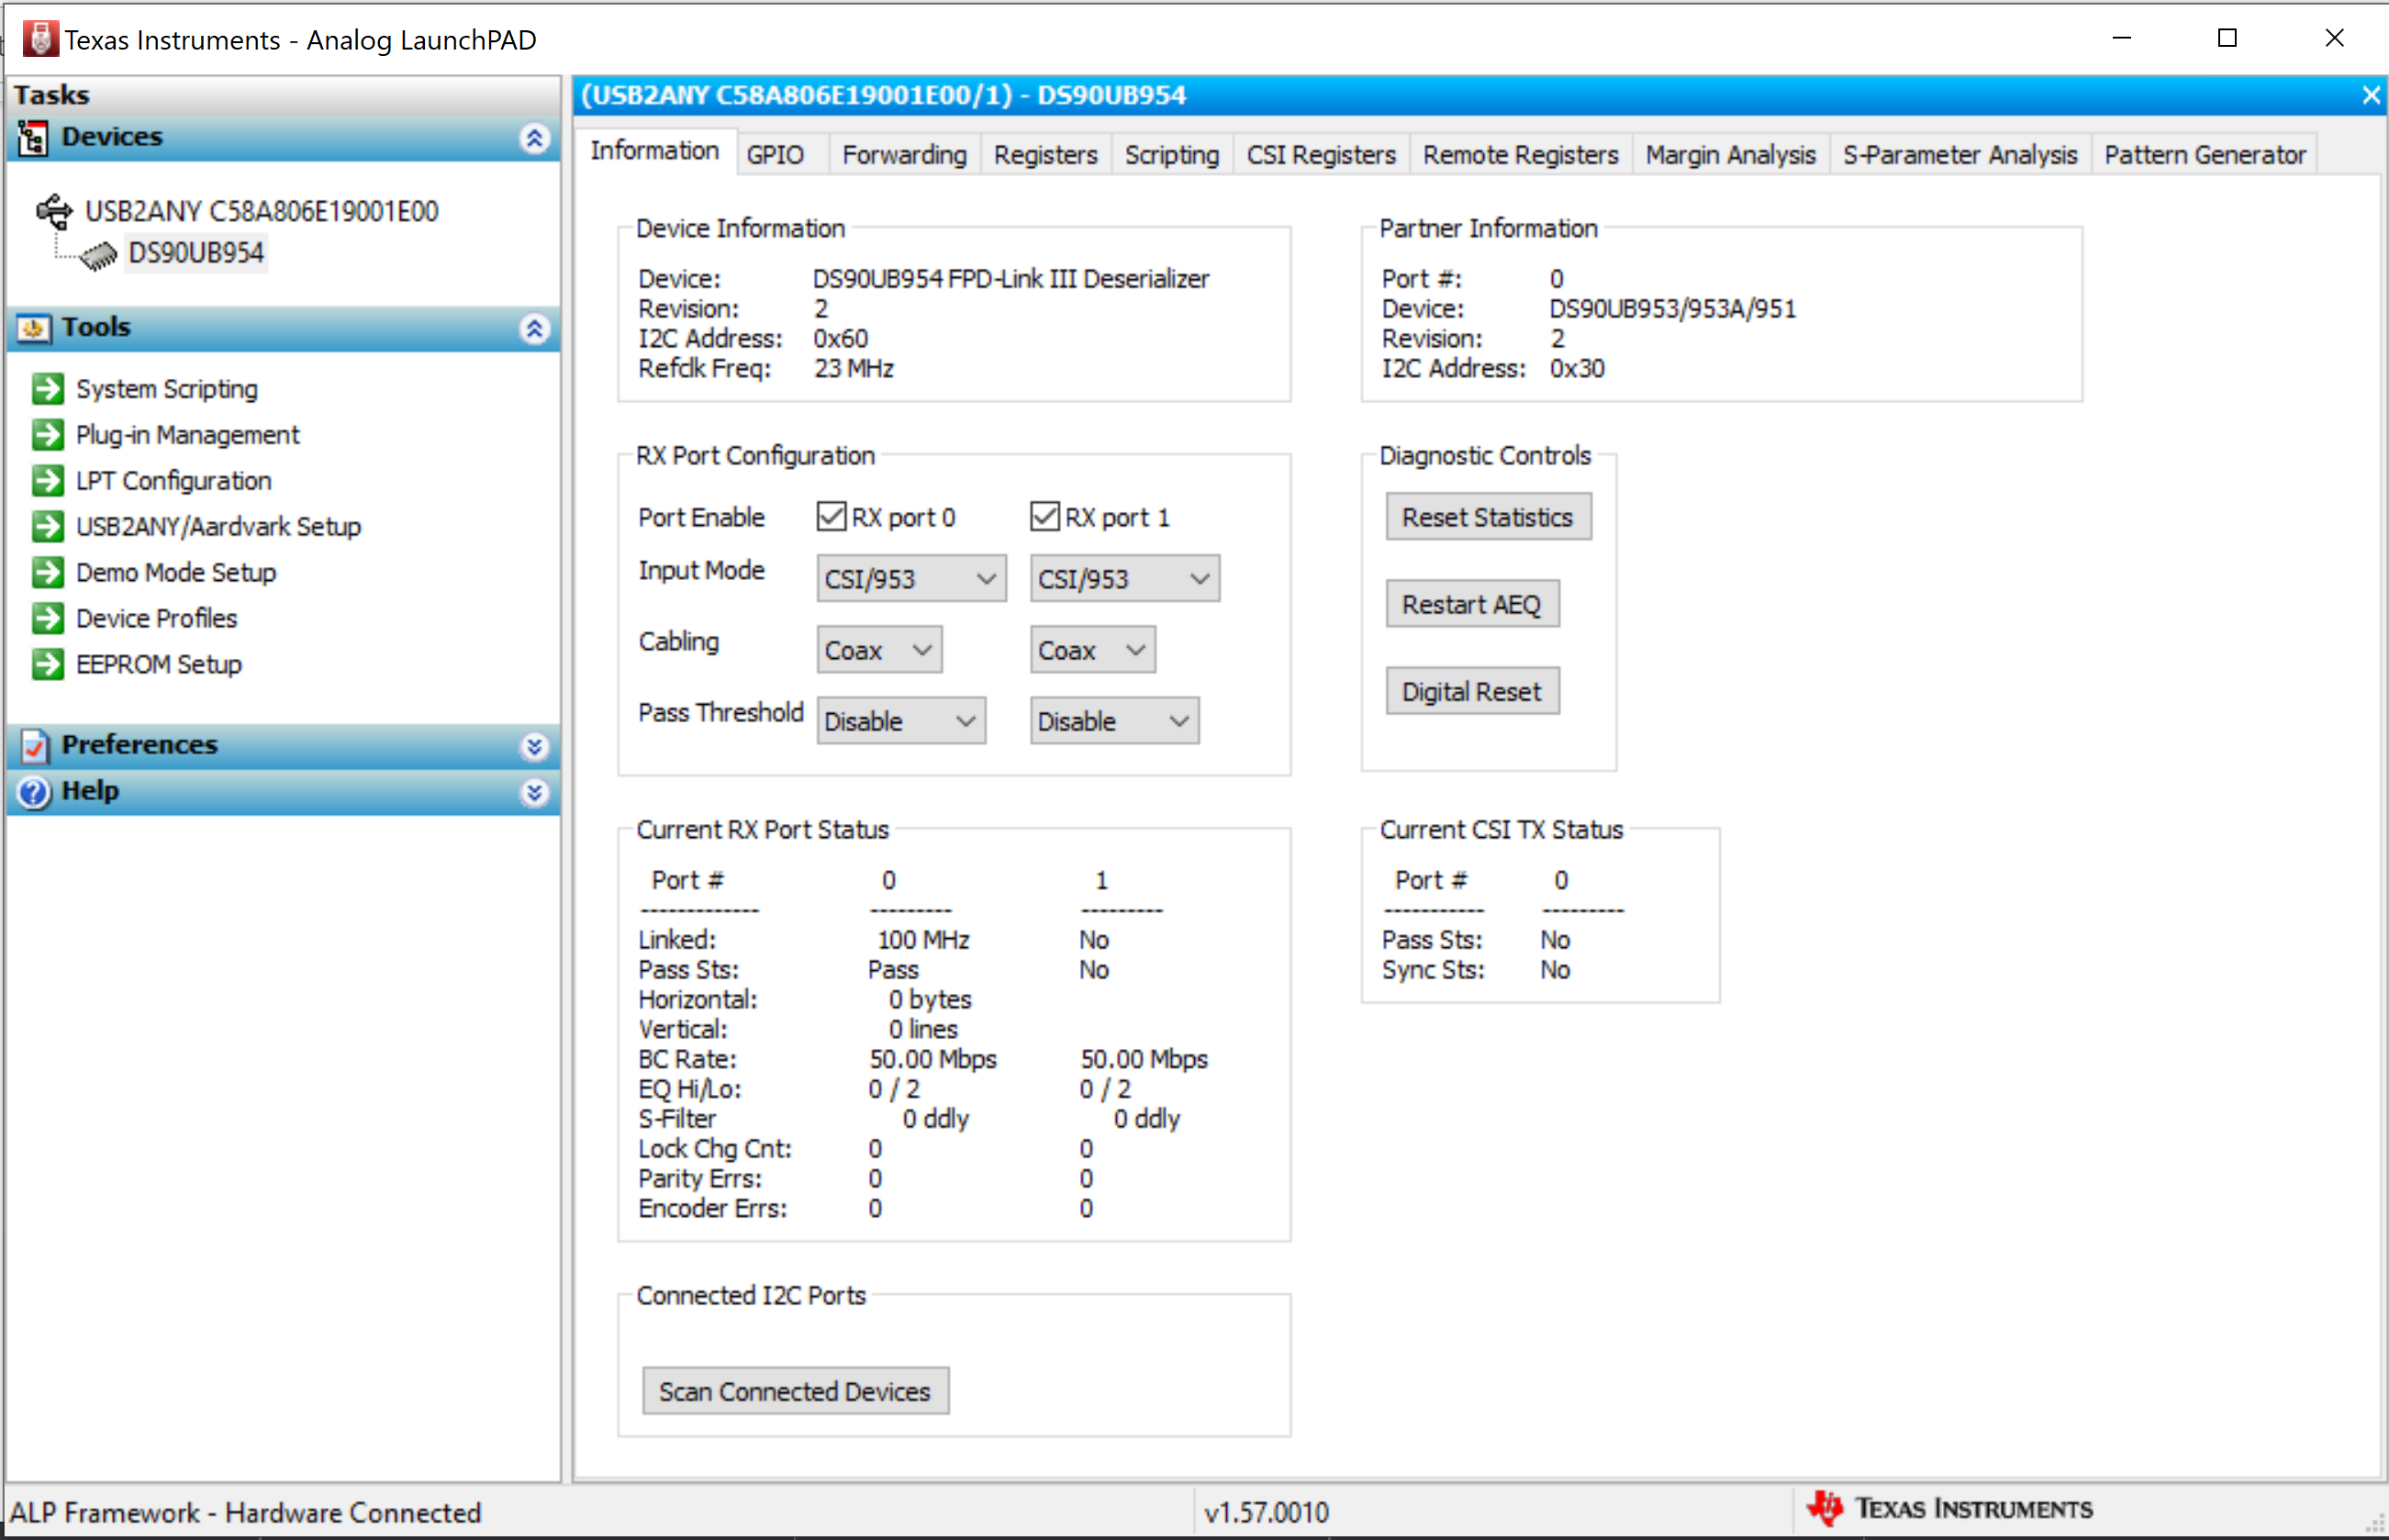Open RX port 1 Pass Threshold dropdown
The image size is (2389, 1540).
pyautogui.click(x=1114, y=721)
